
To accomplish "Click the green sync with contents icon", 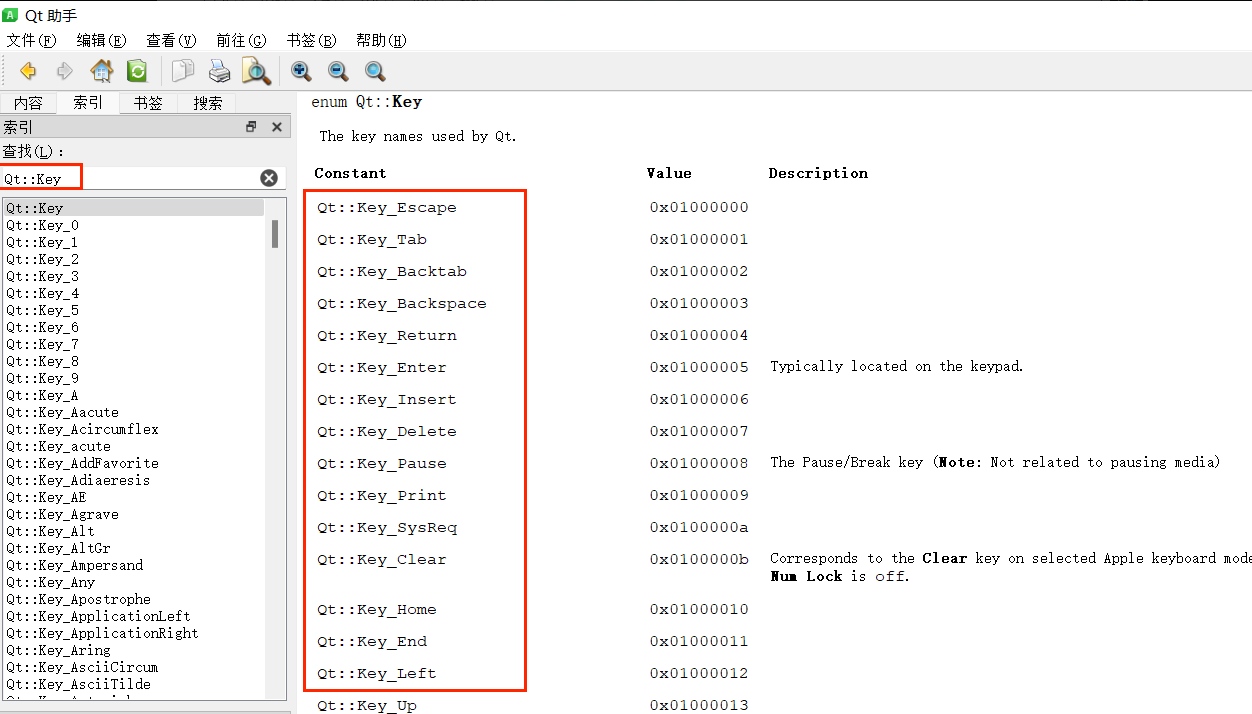I will pos(137,71).
